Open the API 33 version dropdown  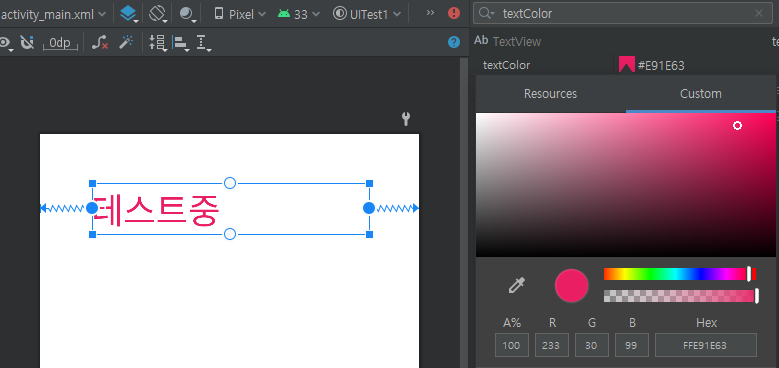pyautogui.click(x=298, y=14)
